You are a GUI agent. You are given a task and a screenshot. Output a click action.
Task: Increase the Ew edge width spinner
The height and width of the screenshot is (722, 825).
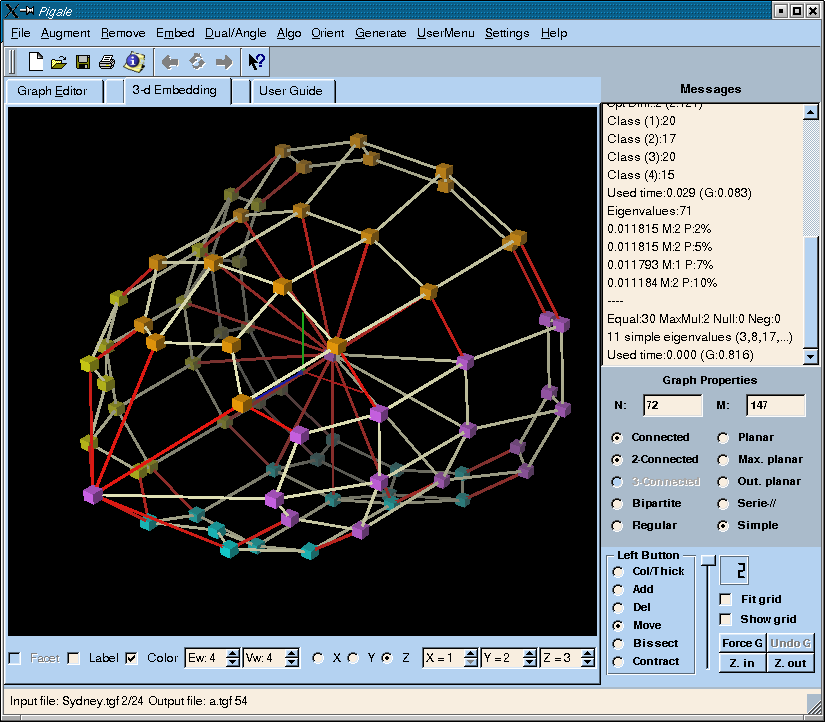pos(232,653)
